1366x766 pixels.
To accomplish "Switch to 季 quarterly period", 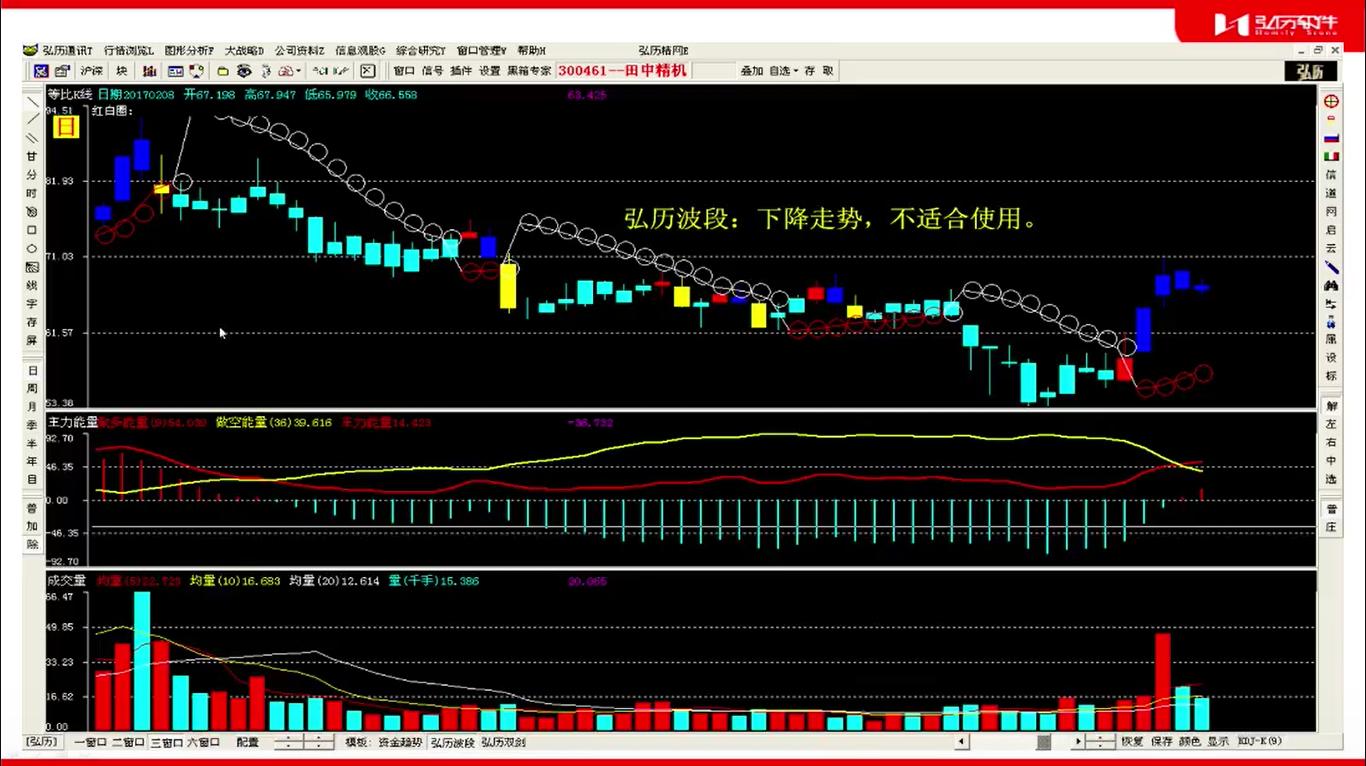I will [32, 425].
